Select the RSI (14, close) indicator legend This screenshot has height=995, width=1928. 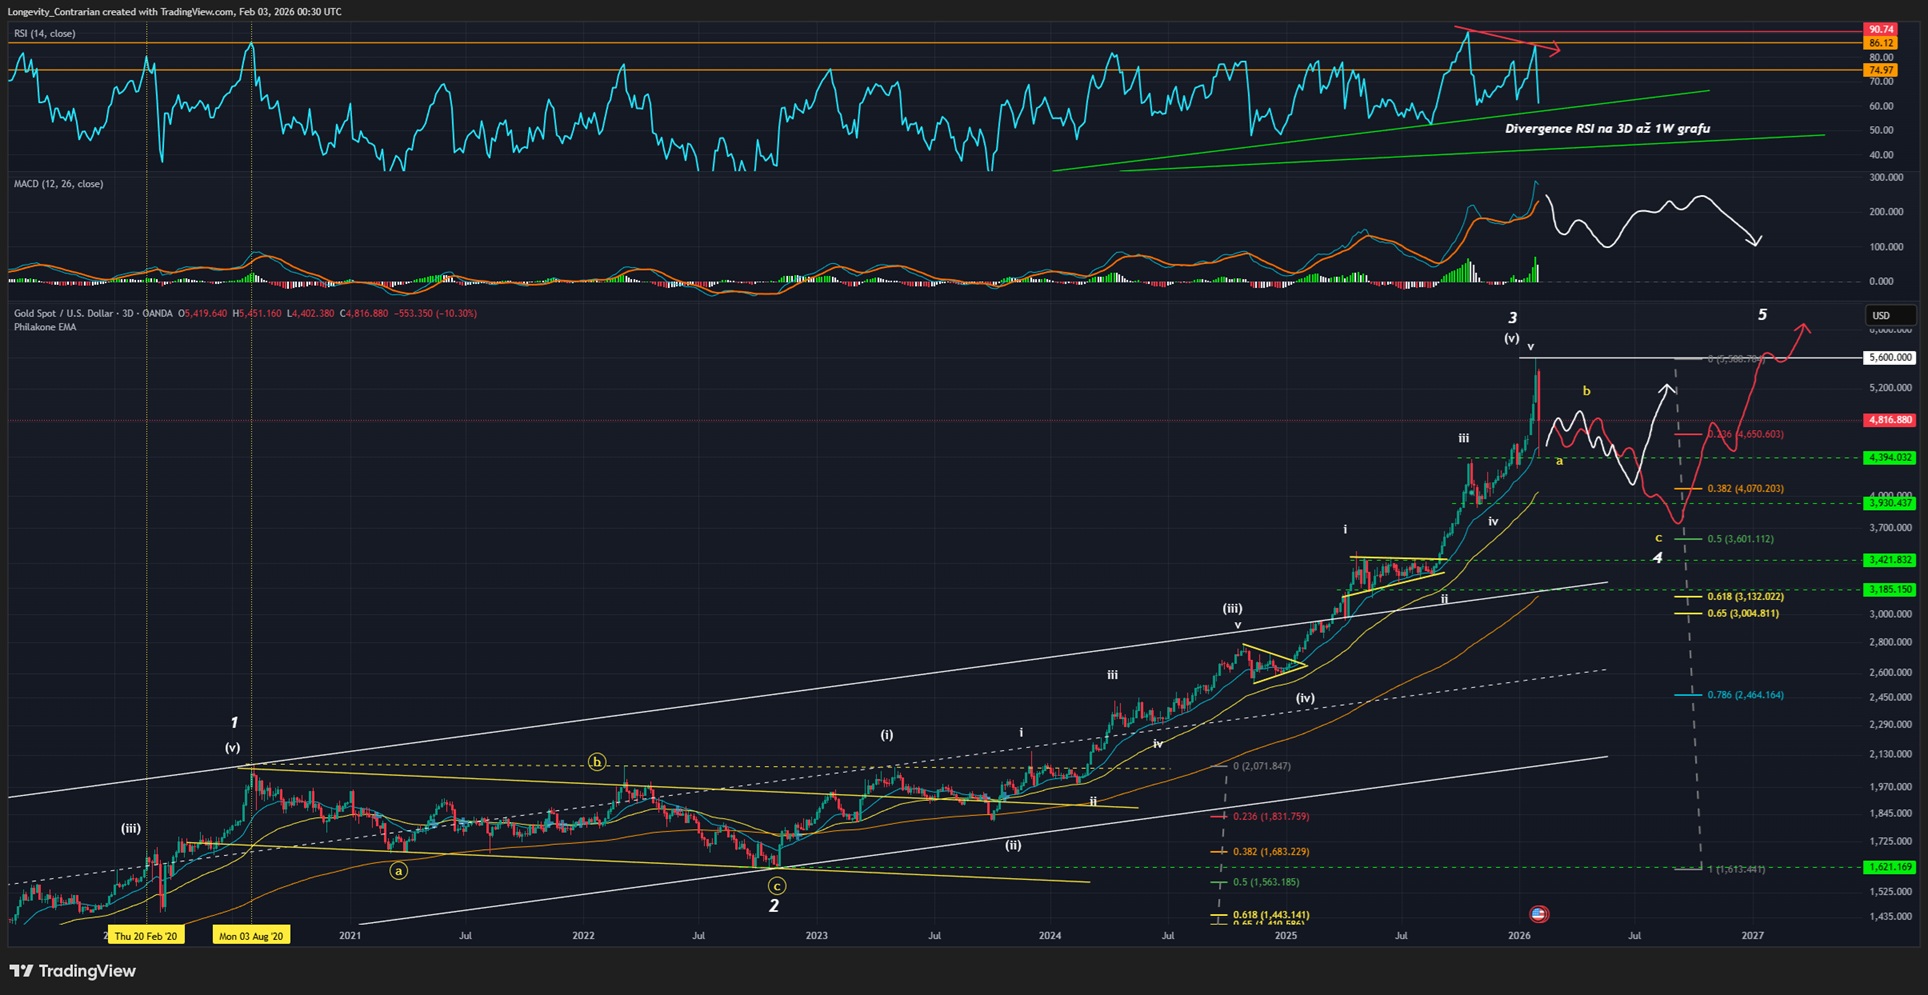click(44, 33)
